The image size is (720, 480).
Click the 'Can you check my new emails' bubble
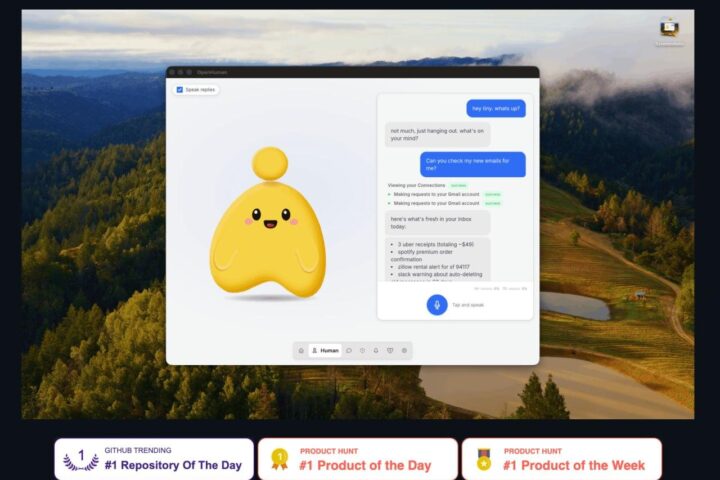pos(472,164)
